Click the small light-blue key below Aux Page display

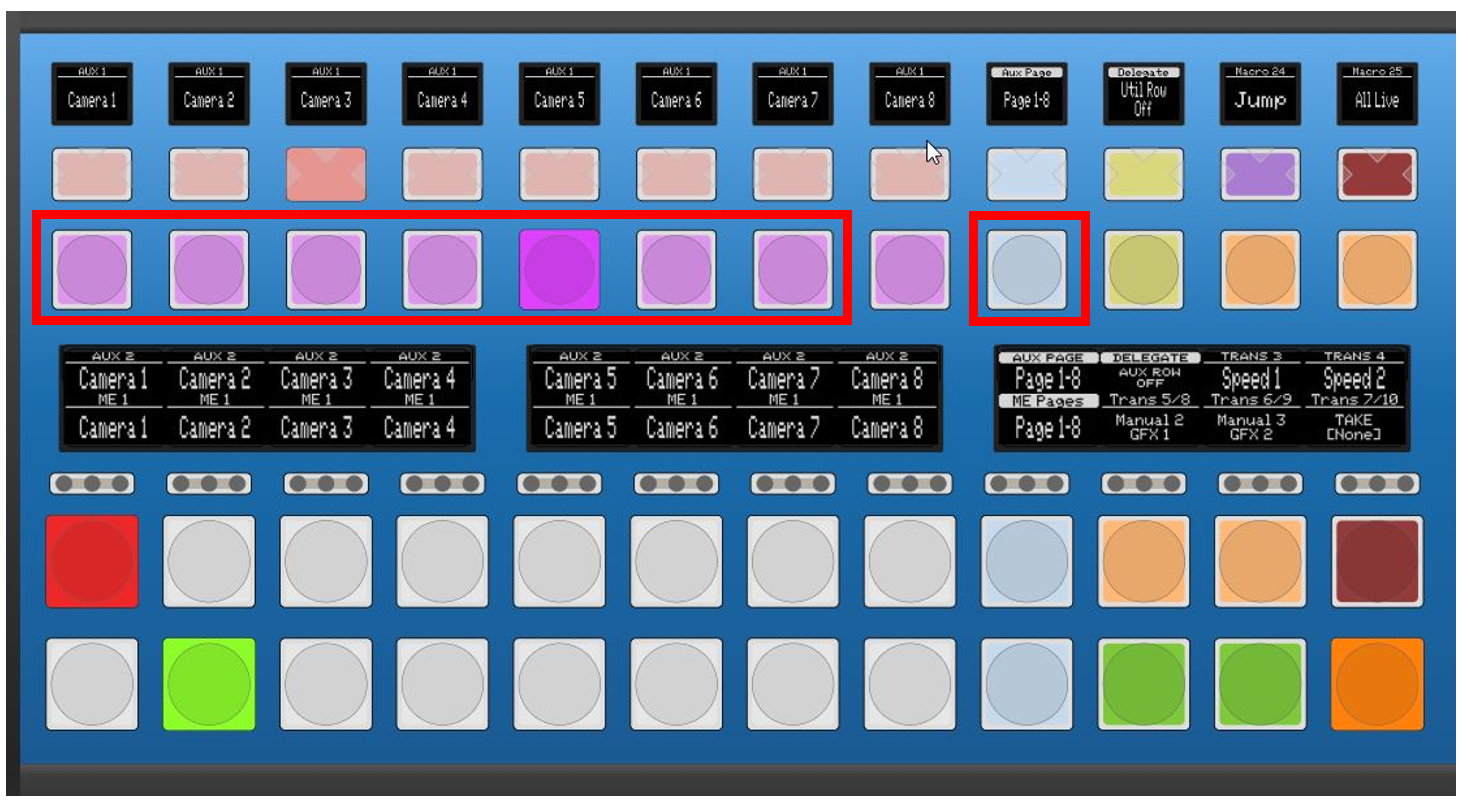point(1027,175)
